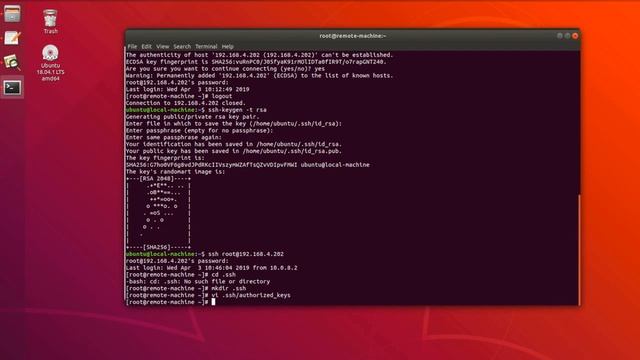Click the terminal title 'root@remote-machine:~'
640x360 pixels.
click(353, 36)
